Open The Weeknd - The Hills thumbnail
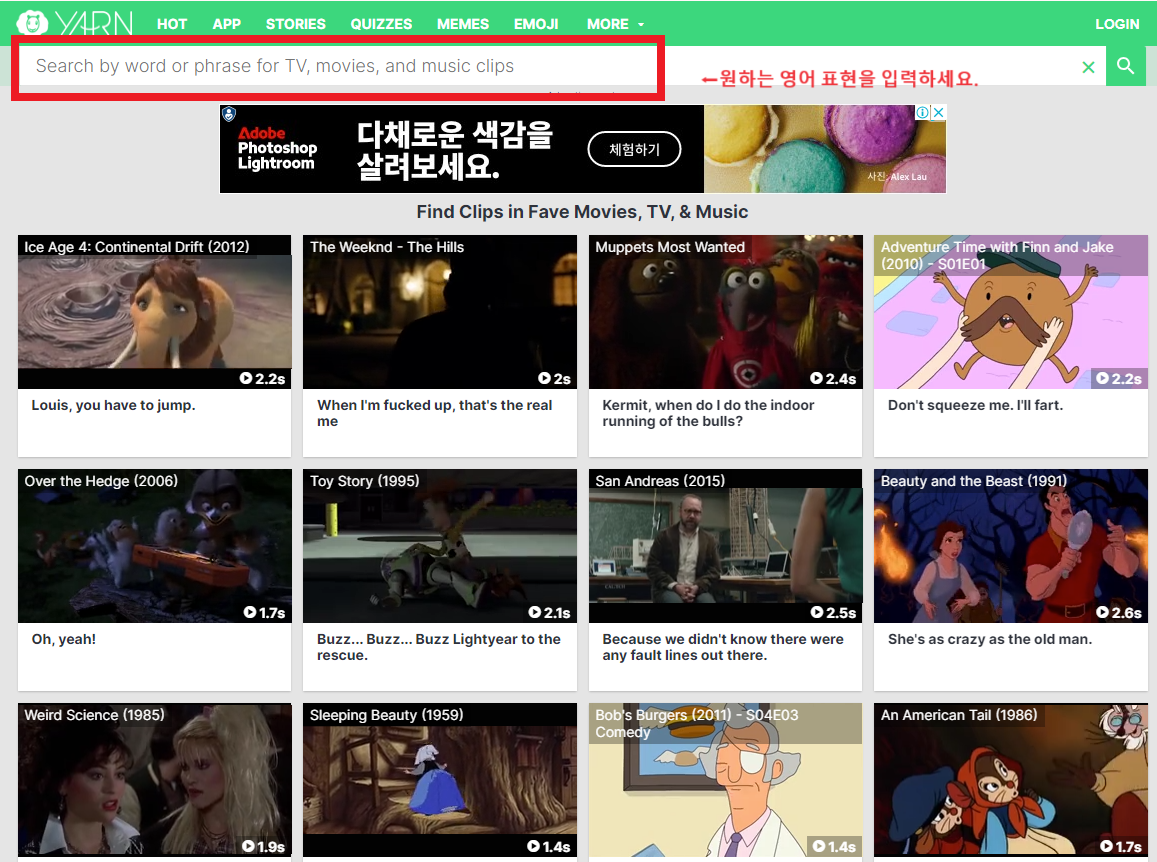 (x=440, y=311)
